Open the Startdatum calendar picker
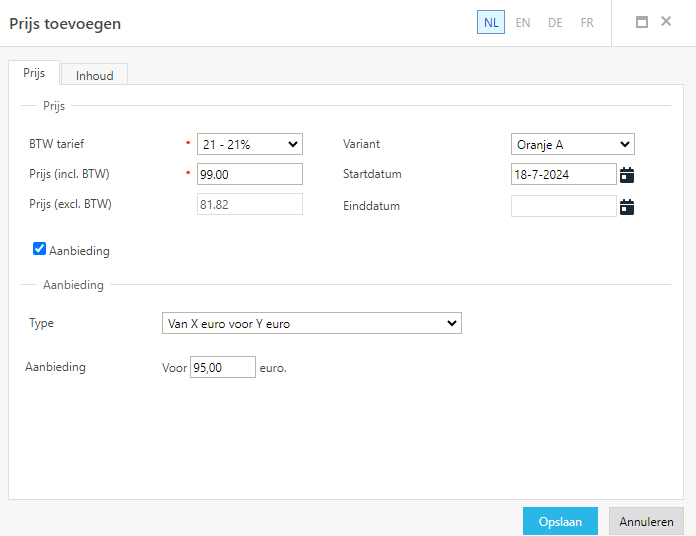The image size is (696, 536). 627,175
